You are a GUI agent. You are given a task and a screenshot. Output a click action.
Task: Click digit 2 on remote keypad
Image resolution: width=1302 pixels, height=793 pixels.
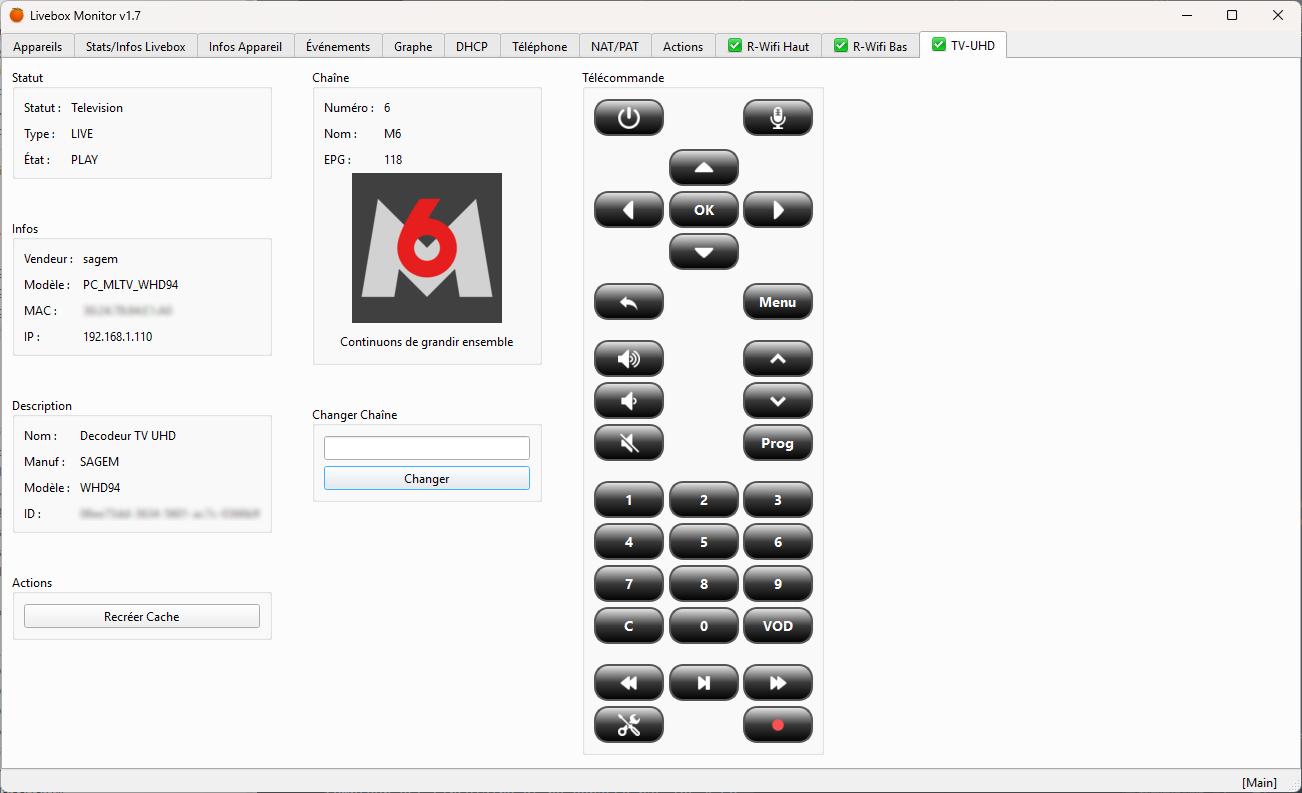point(704,500)
